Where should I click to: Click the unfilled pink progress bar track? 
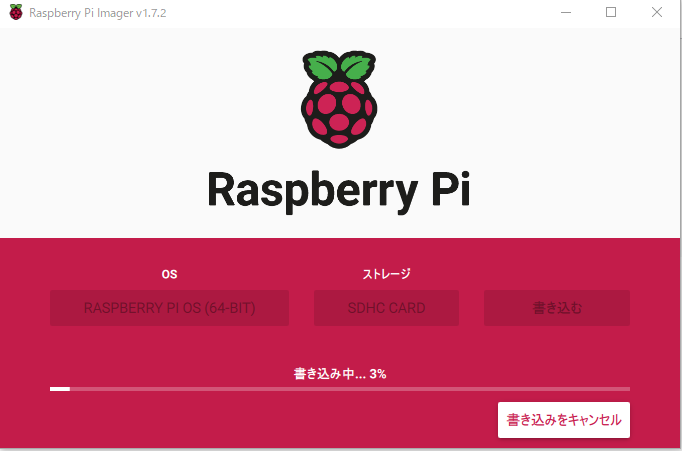point(350,389)
